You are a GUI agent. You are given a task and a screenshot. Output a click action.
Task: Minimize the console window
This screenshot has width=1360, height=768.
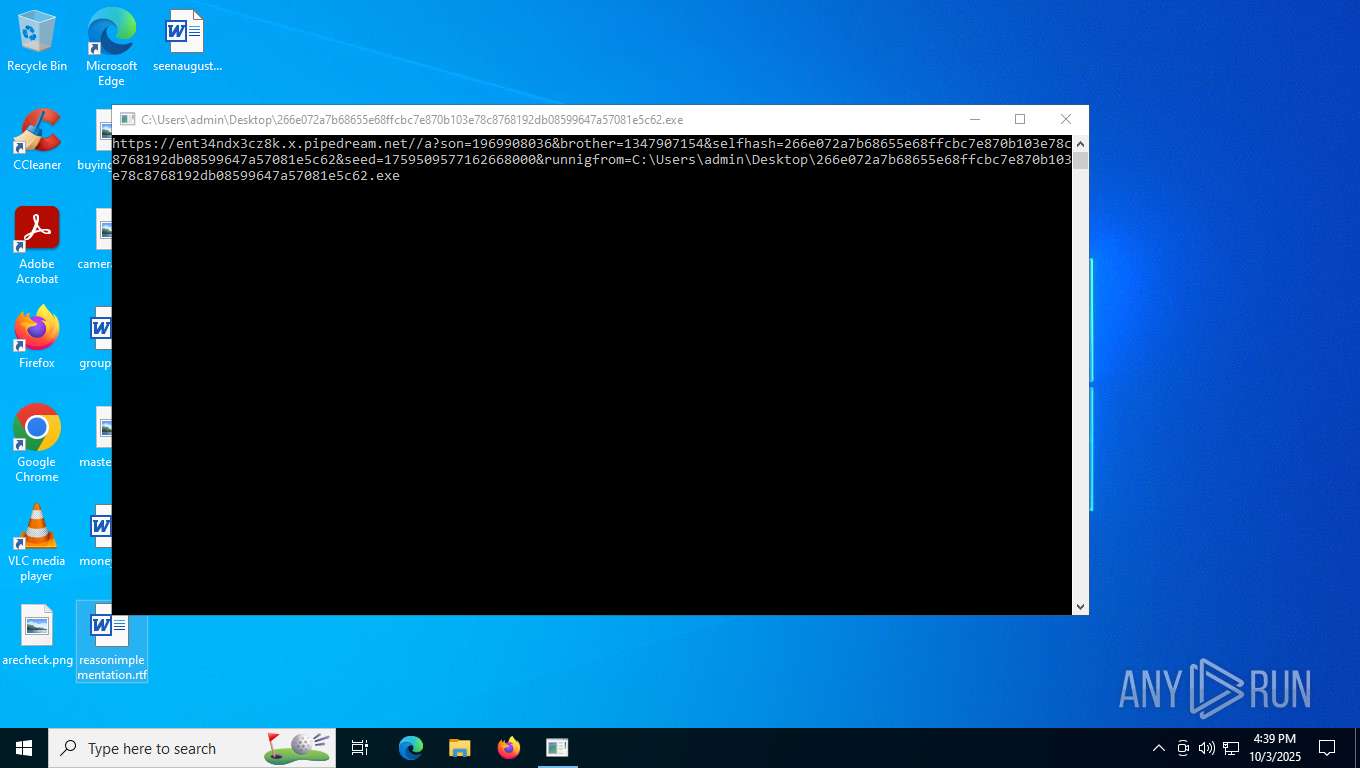pyautogui.click(x=974, y=119)
